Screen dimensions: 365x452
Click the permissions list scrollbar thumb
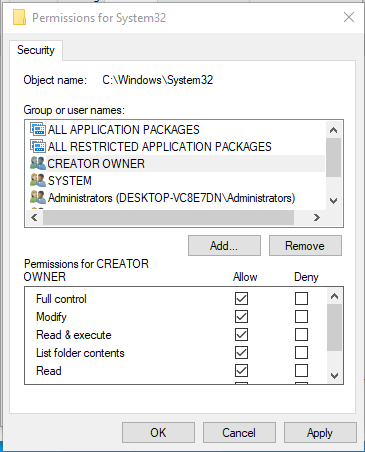(334, 327)
